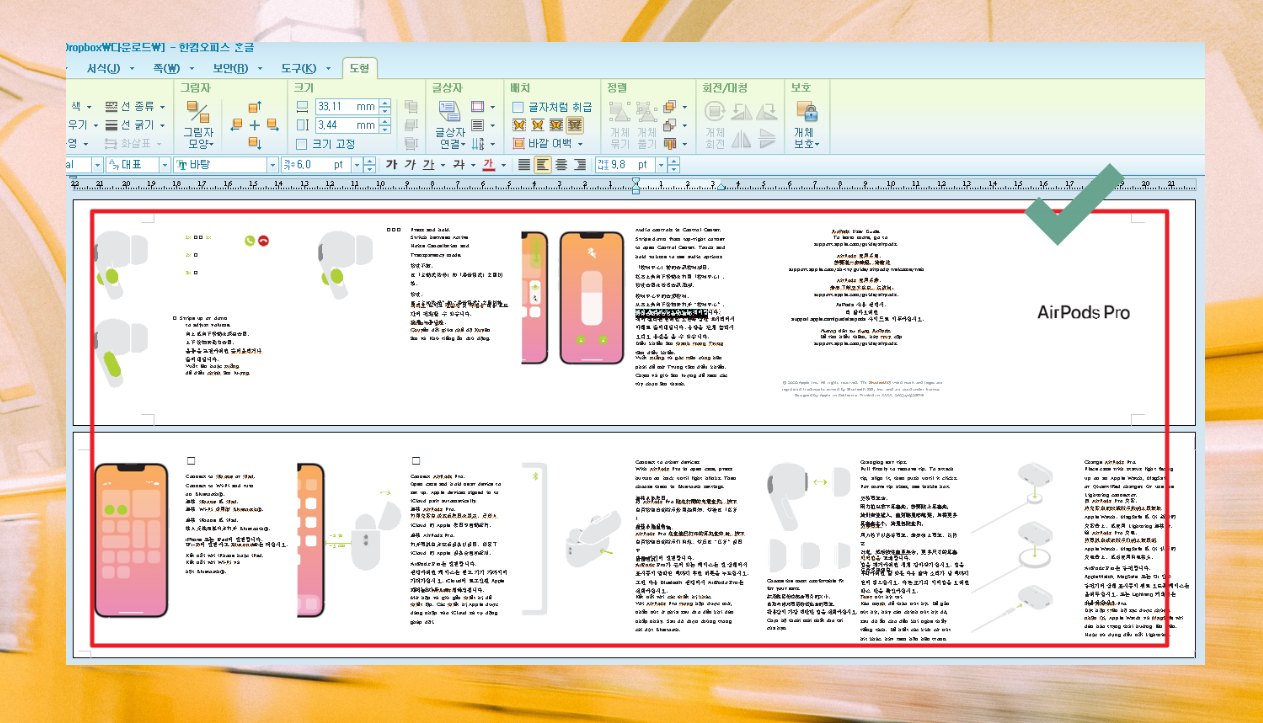The image size is (1263, 723).
Task: Toggle italic 가 formatting
Action: pos(410,164)
